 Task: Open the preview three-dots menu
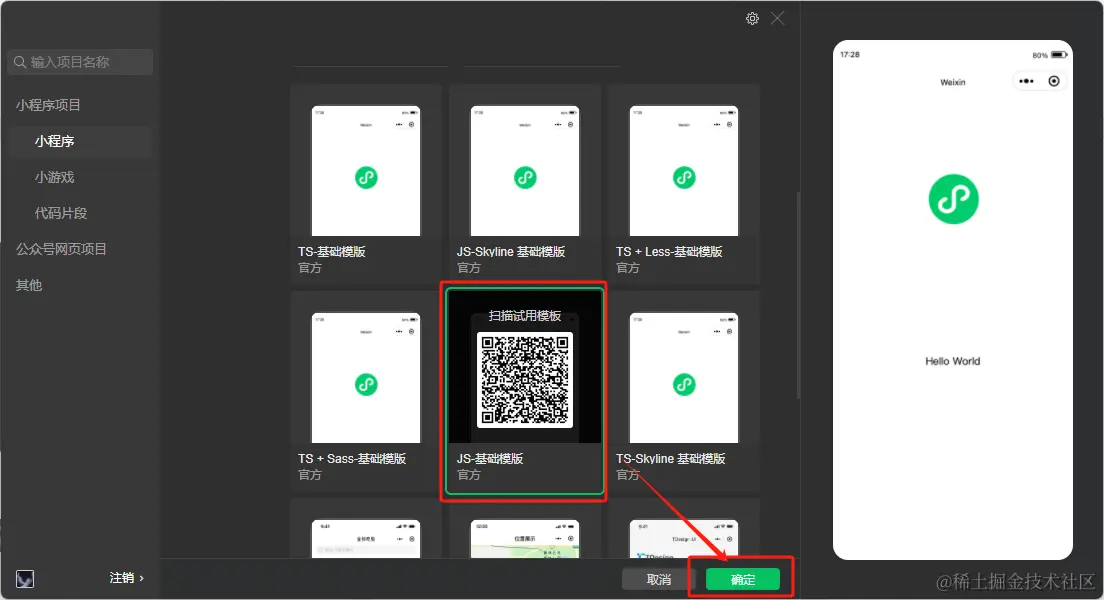click(1027, 81)
